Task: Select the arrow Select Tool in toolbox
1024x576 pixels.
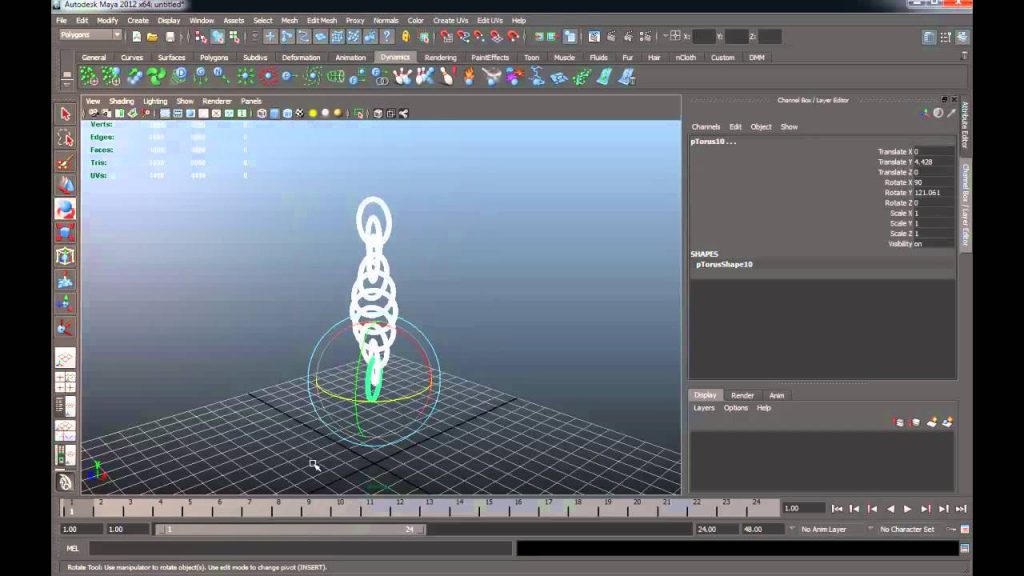Action: pyautogui.click(x=65, y=114)
